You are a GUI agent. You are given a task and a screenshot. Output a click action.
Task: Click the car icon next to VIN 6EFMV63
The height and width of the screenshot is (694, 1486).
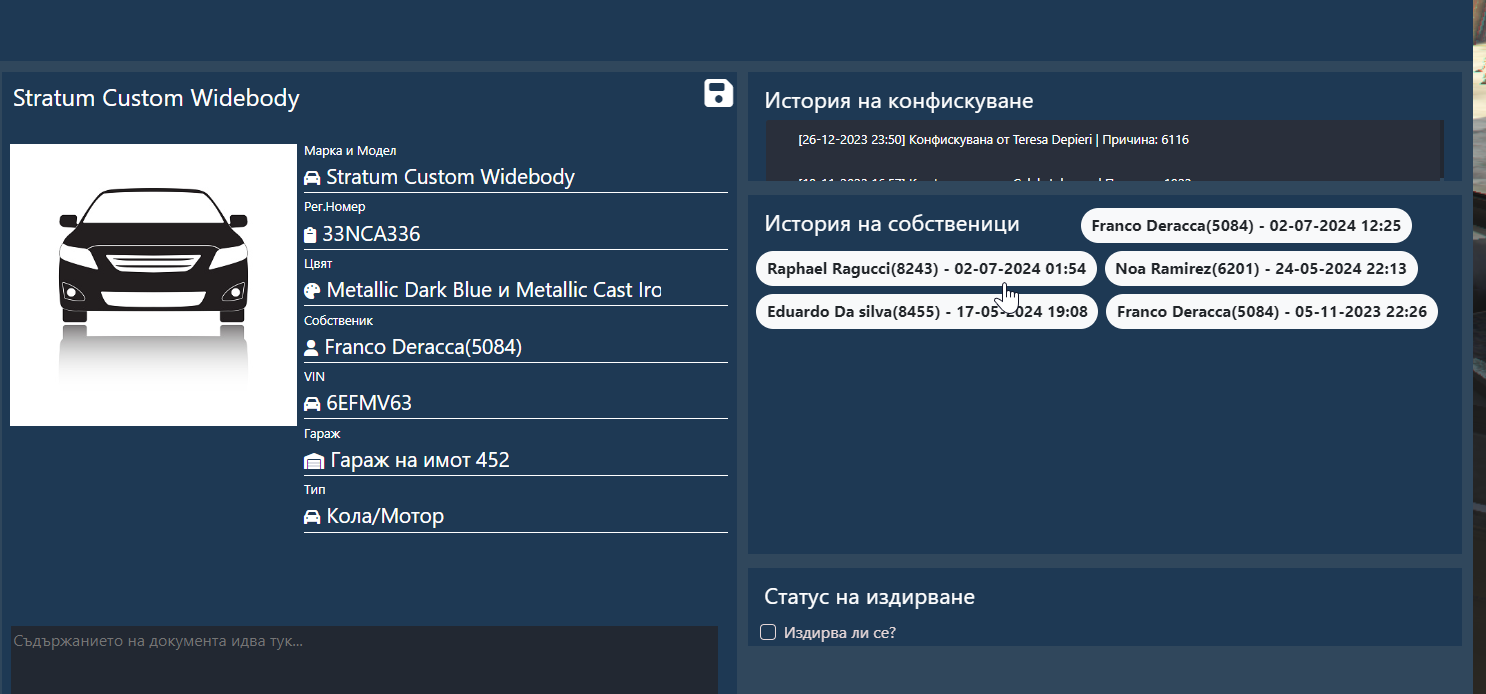(312, 404)
